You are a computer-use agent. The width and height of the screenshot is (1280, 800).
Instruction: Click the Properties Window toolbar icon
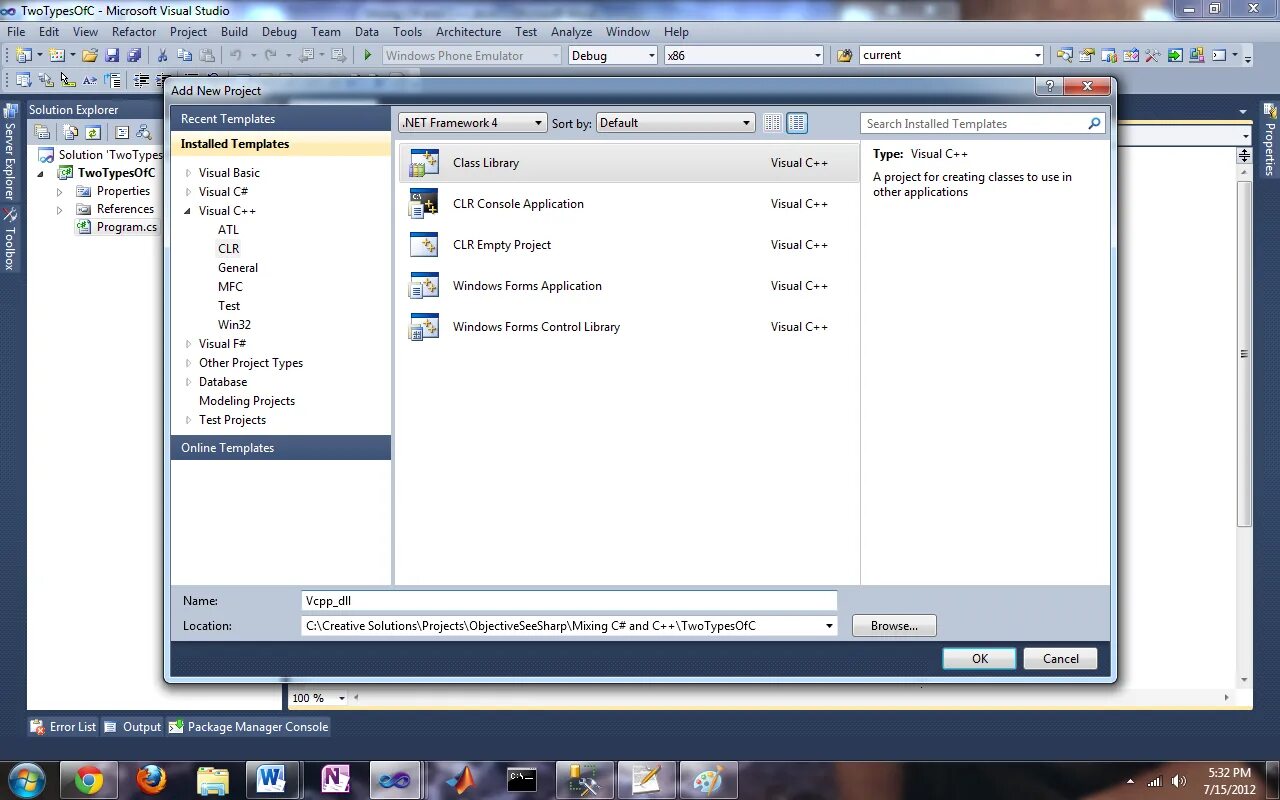point(1086,55)
